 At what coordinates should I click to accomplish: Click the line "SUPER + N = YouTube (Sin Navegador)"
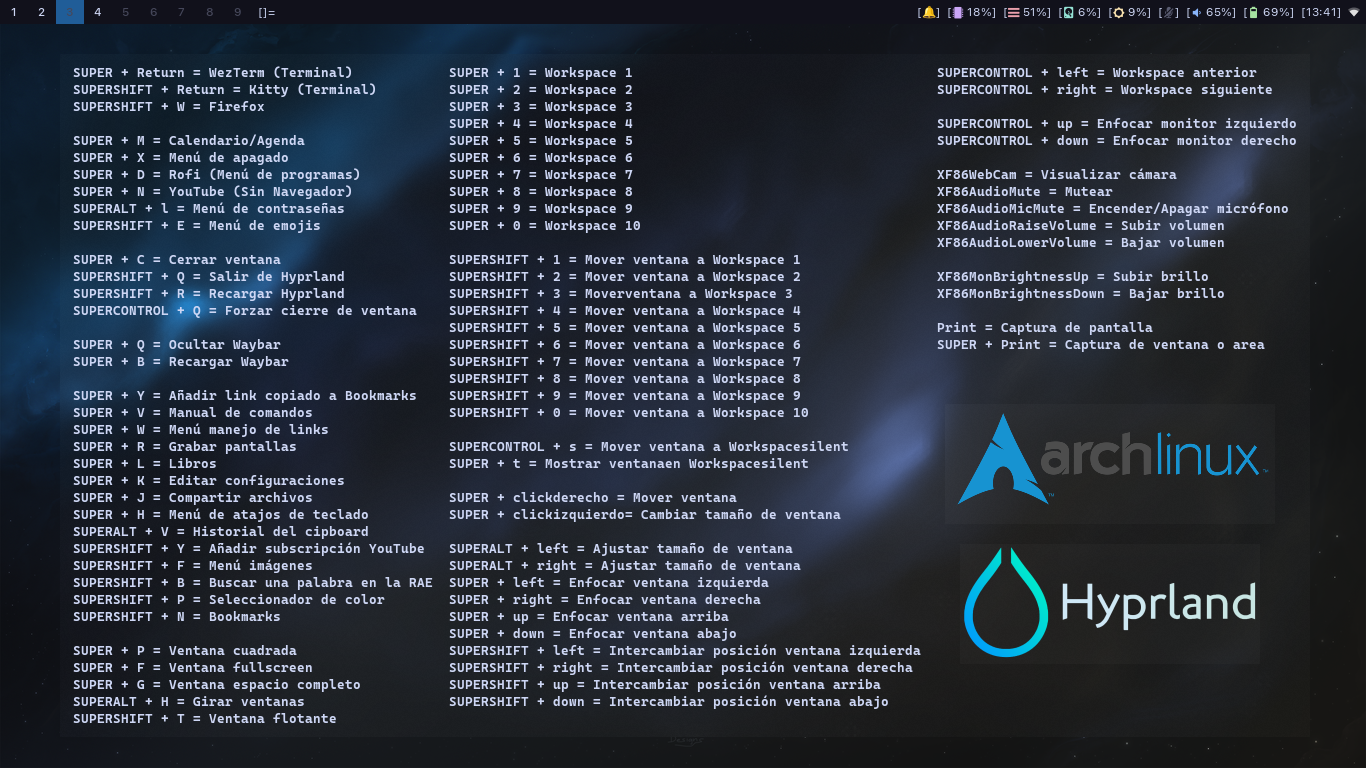click(x=213, y=192)
